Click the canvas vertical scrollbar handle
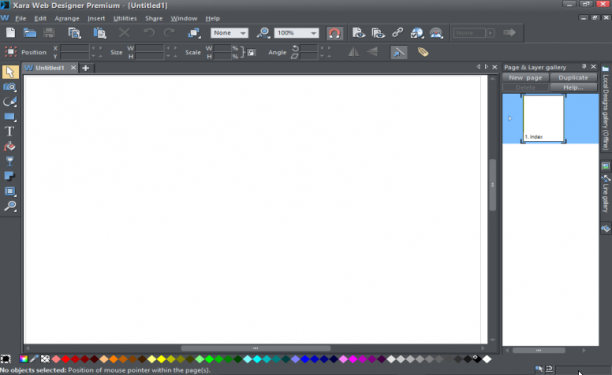 click(493, 185)
